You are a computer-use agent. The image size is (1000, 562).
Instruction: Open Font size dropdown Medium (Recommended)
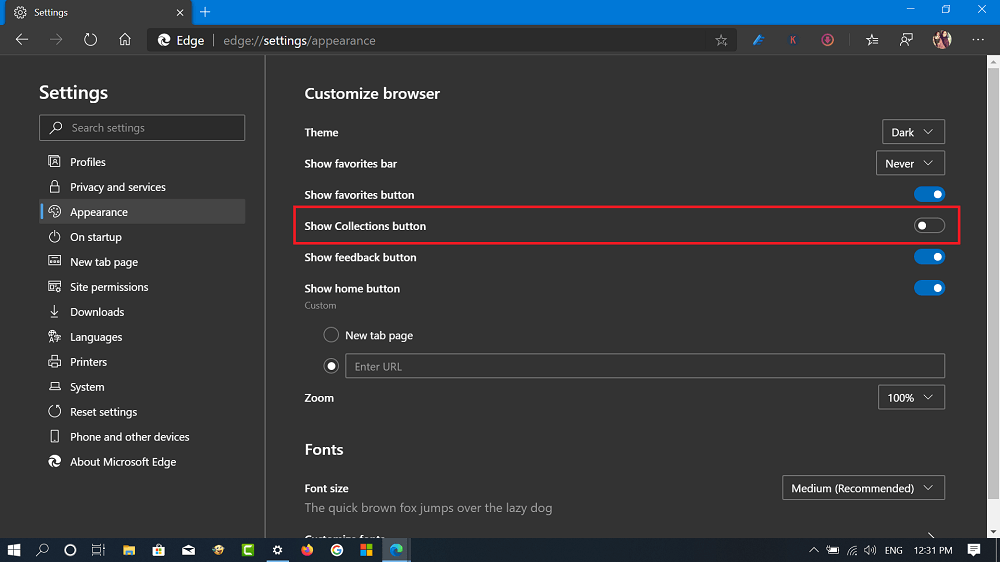pos(863,488)
